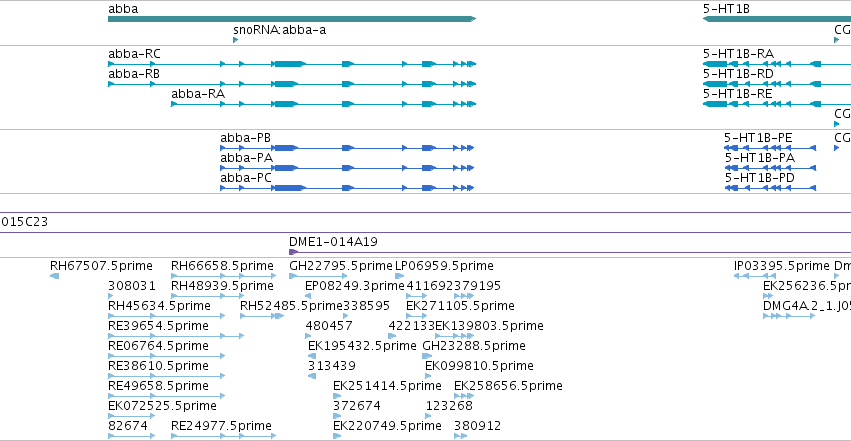Click the 5-HT1B gene span bar
This screenshot has height=441, width=851.
pyautogui.click(x=777, y=19)
